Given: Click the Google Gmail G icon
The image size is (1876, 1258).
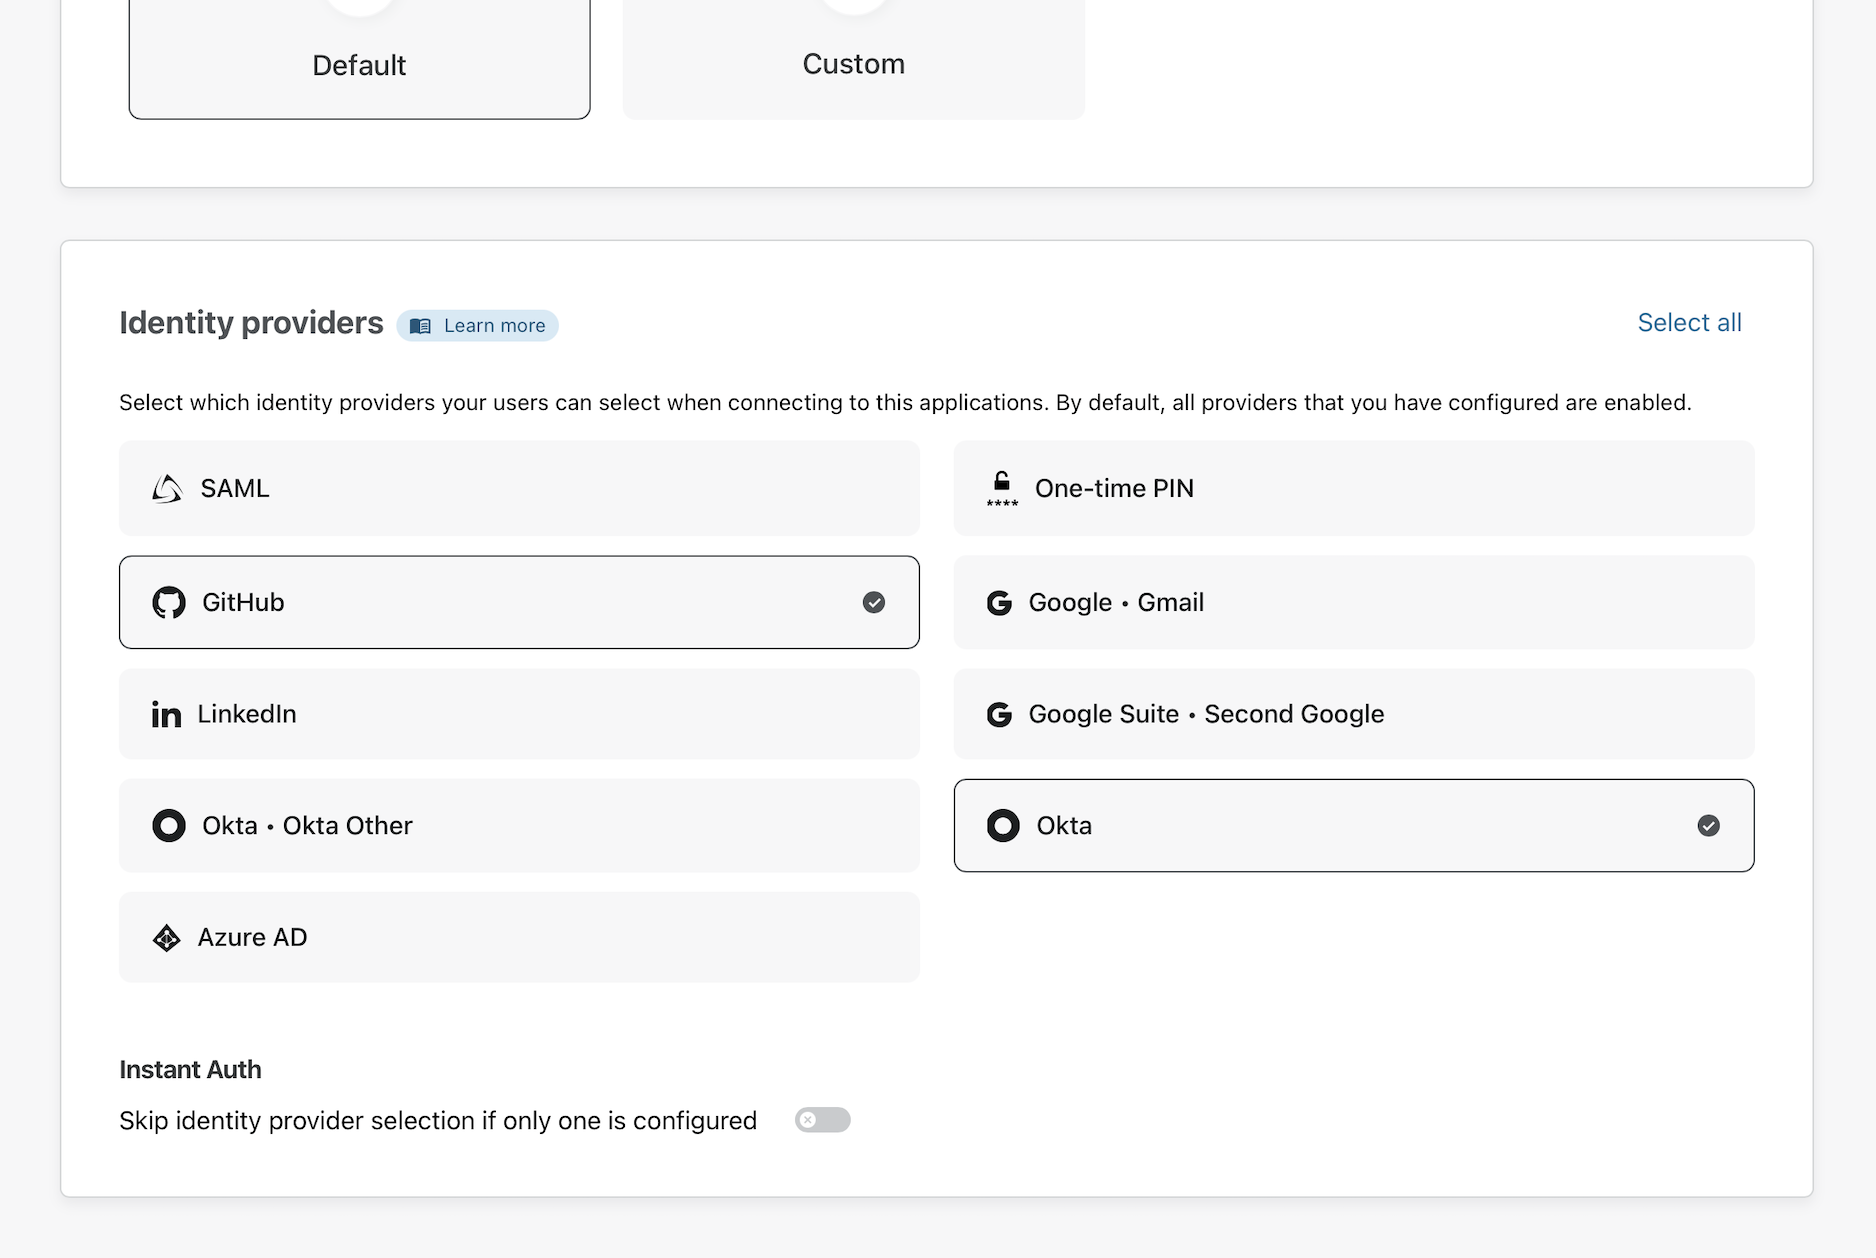Looking at the screenshot, I should pos(999,603).
